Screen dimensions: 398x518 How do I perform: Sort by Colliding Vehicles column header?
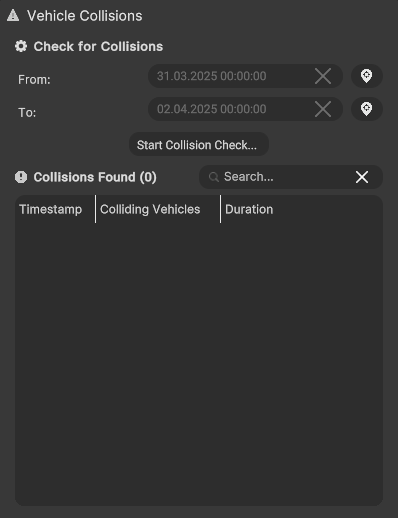point(150,209)
